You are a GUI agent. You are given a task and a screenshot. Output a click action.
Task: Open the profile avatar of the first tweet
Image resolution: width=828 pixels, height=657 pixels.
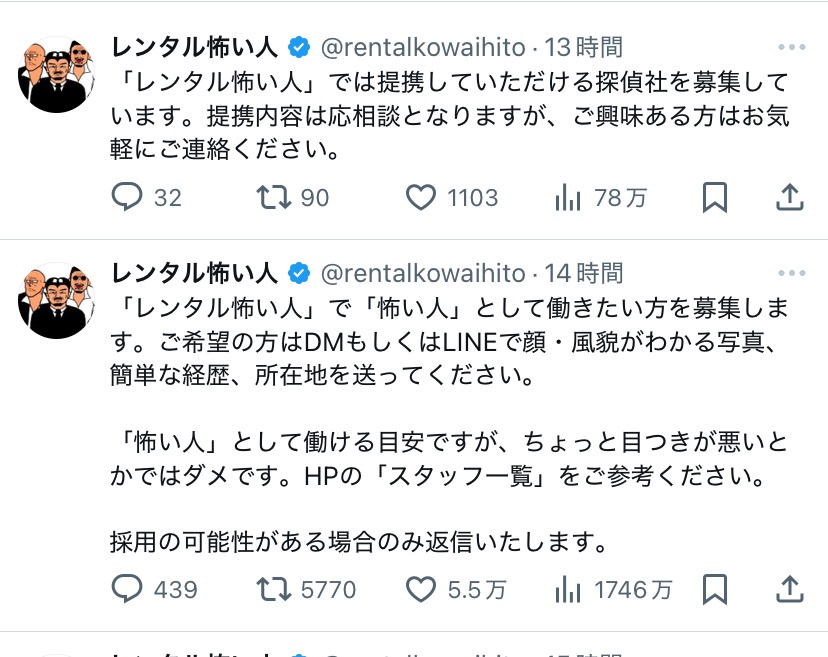point(57,74)
